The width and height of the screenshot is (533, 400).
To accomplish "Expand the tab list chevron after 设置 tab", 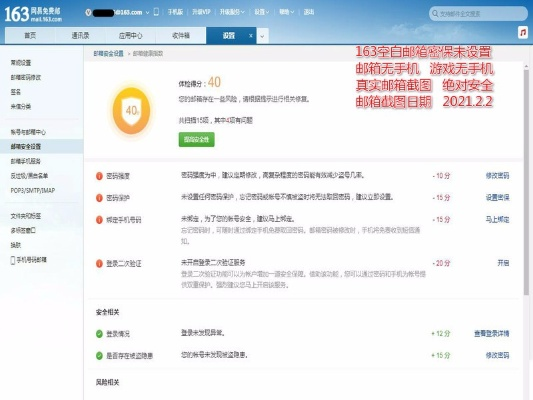I will [x=262, y=36].
